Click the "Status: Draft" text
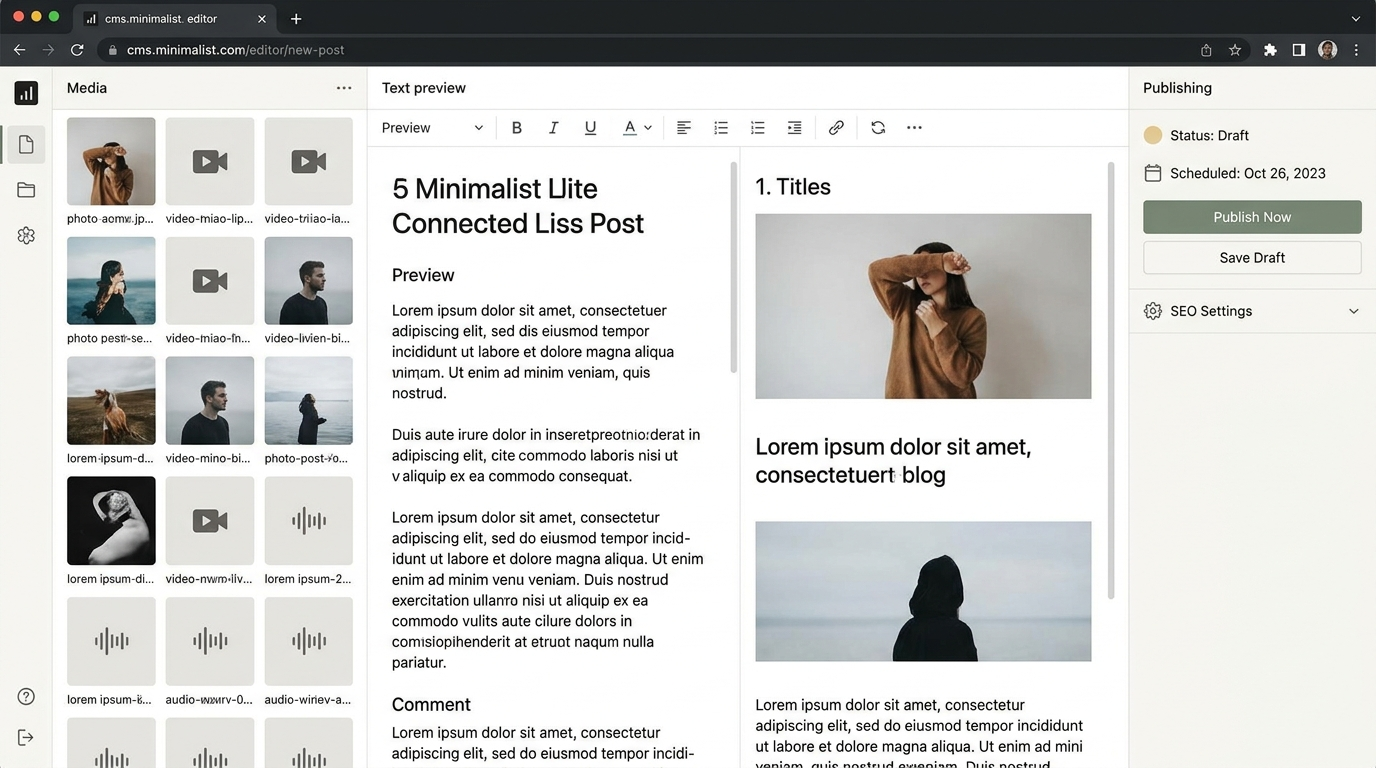1376x768 pixels. point(1209,135)
